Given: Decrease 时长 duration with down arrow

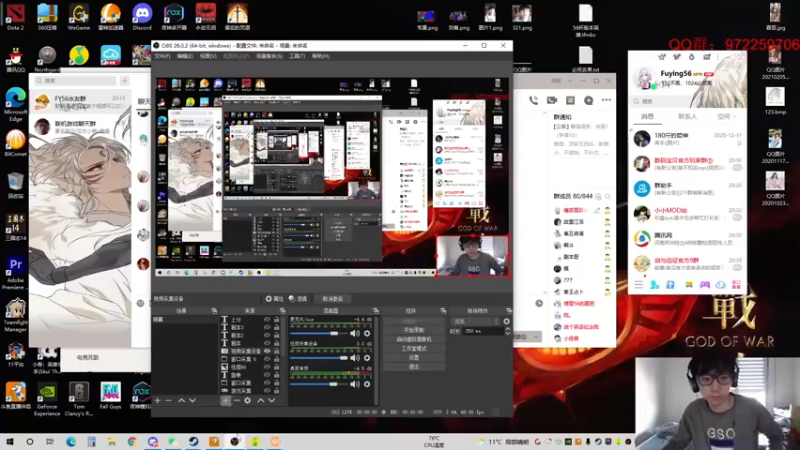Looking at the screenshot, I should (x=508, y=333).
